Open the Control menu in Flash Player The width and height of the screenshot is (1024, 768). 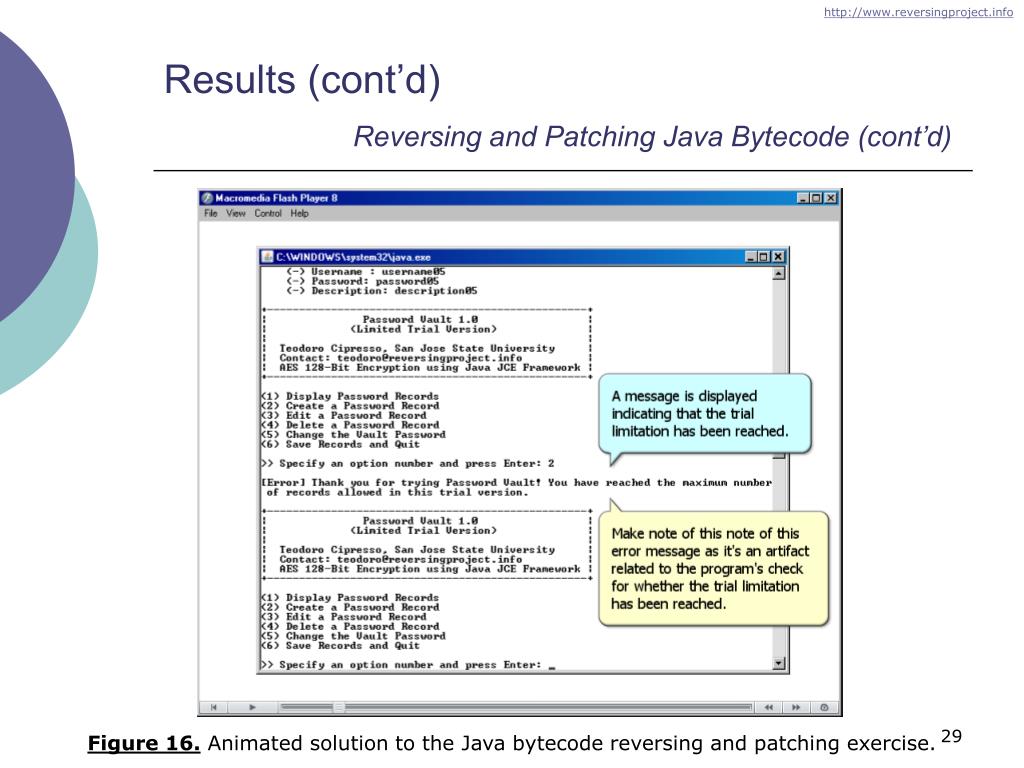coord(268,214)
